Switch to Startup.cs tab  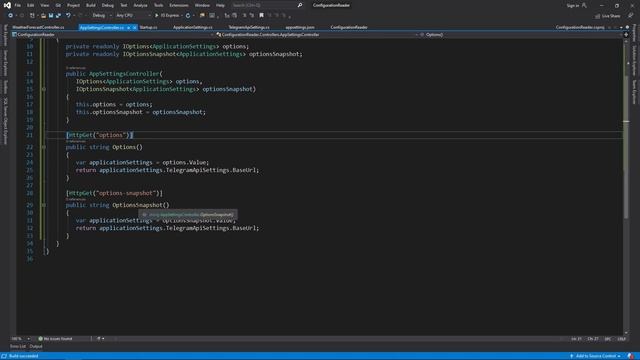click(x=149, y=27)
